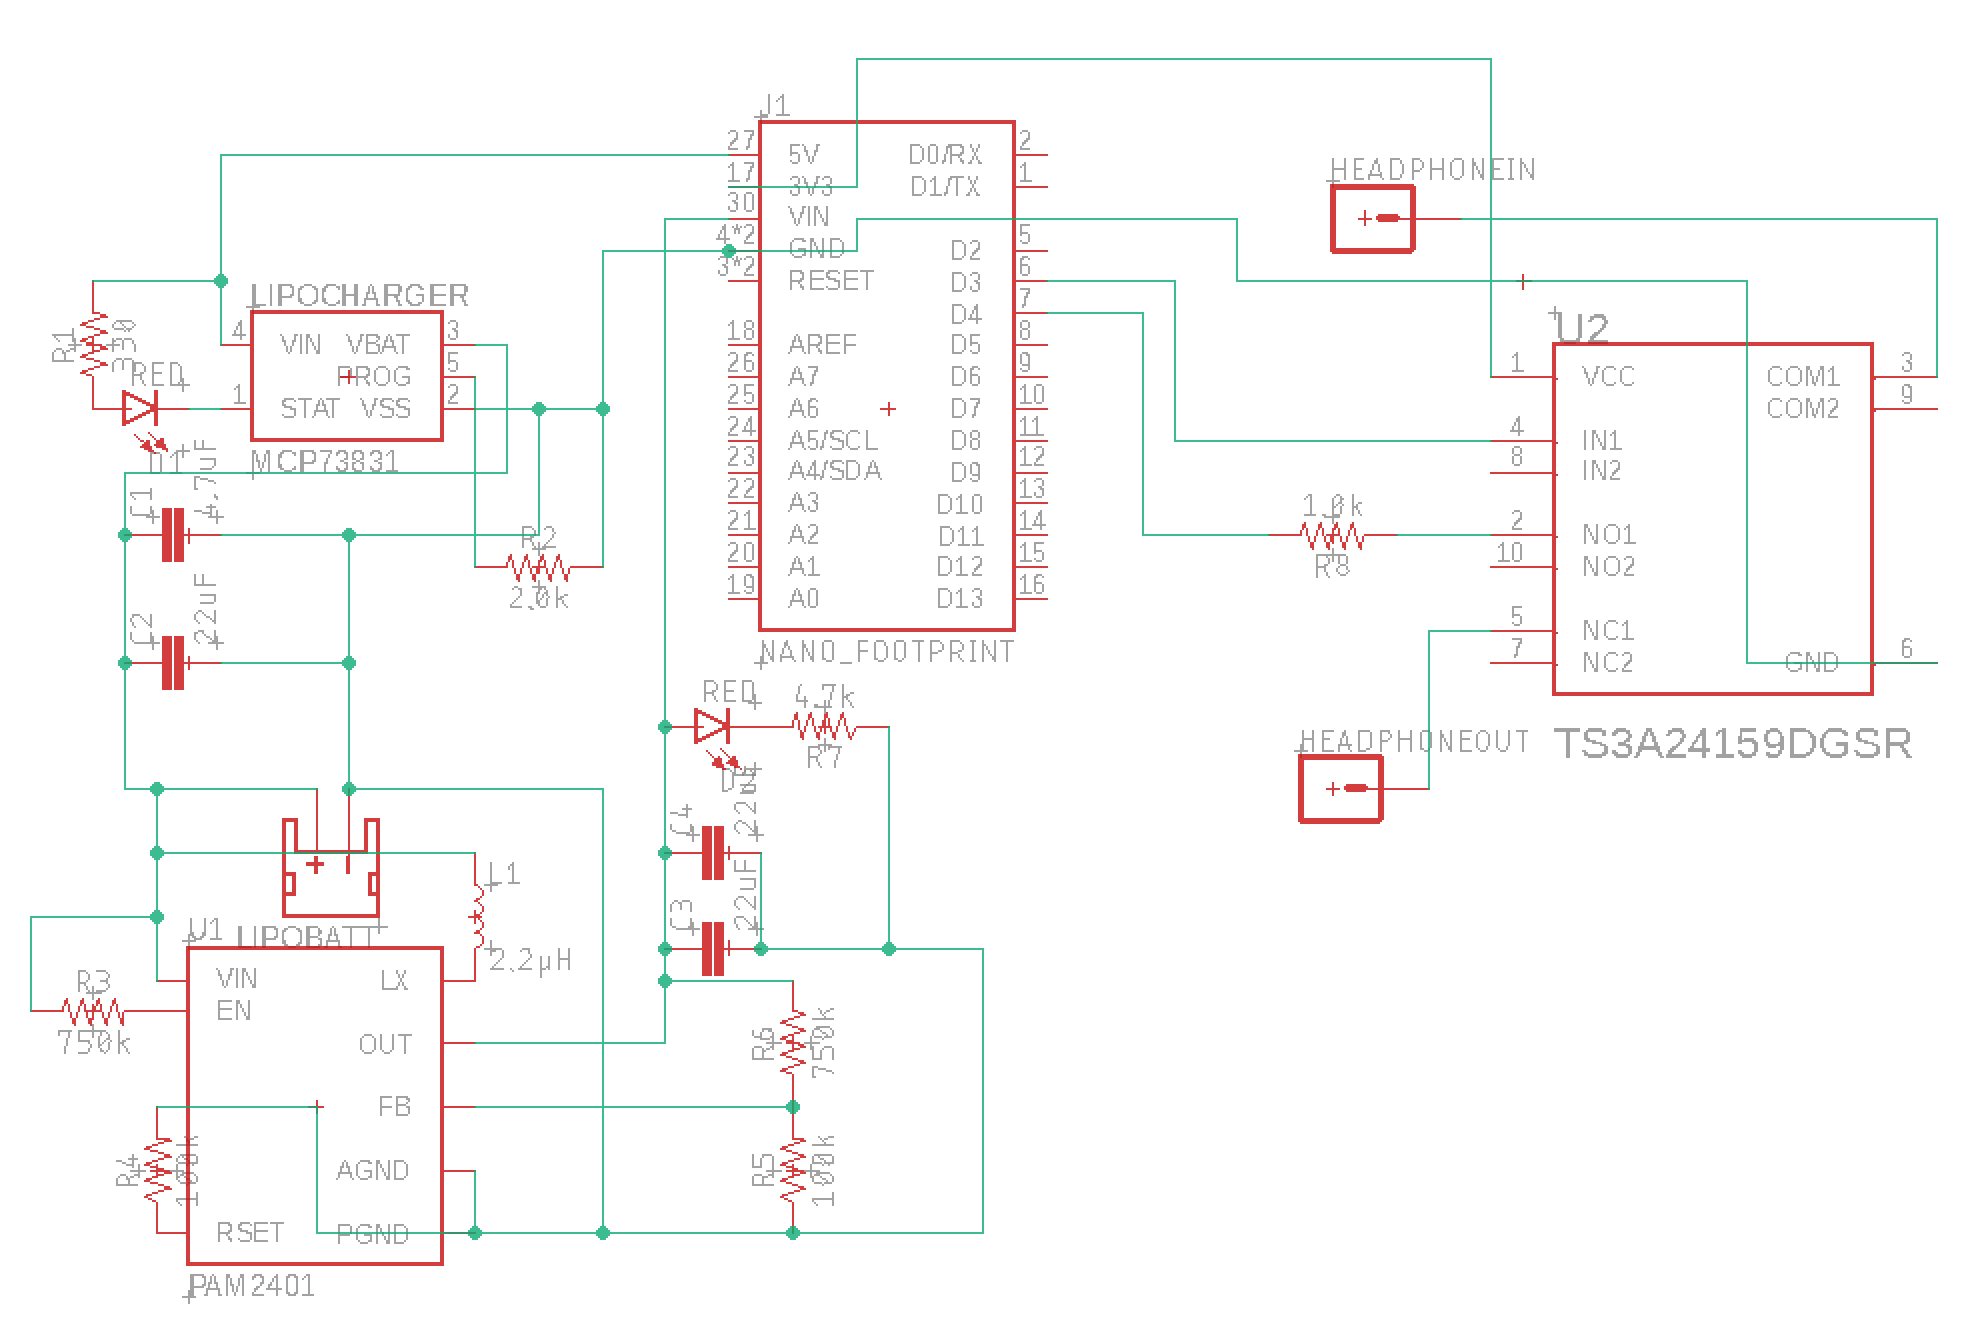Click pin number 27 on J1
The height and width of the screenshot is (1322, 1976).
741,140
